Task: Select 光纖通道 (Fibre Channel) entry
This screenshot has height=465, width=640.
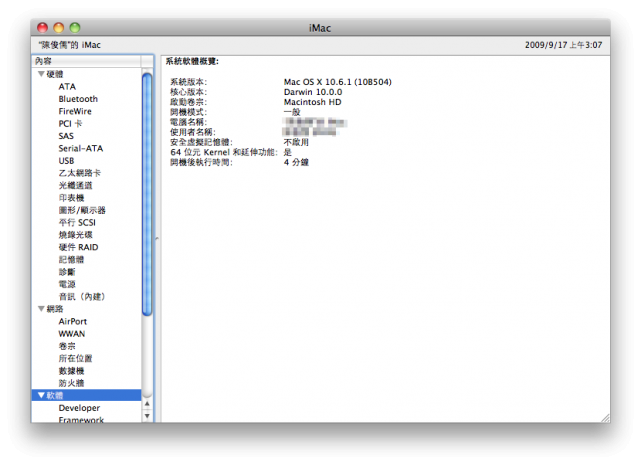Action: pyautogui.click(x=76, y=185)
